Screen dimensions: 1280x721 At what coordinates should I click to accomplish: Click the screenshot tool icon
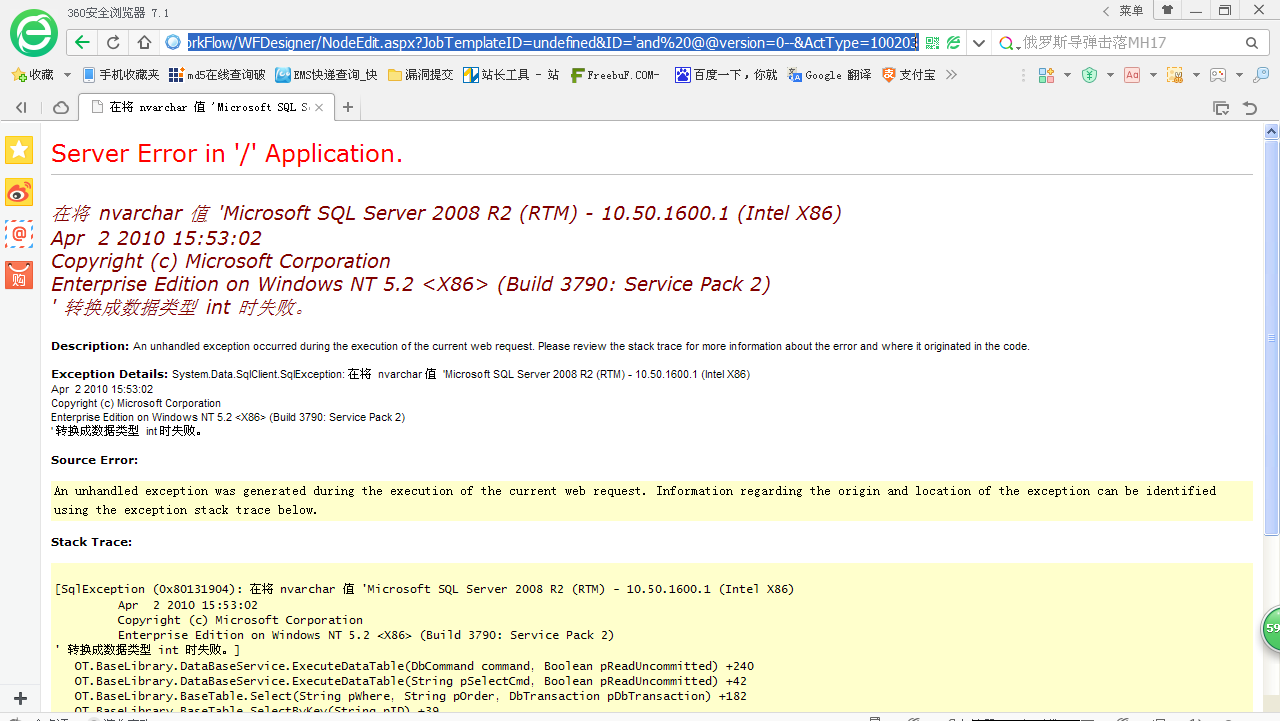pyautogui.click(x=1218, y=75)
